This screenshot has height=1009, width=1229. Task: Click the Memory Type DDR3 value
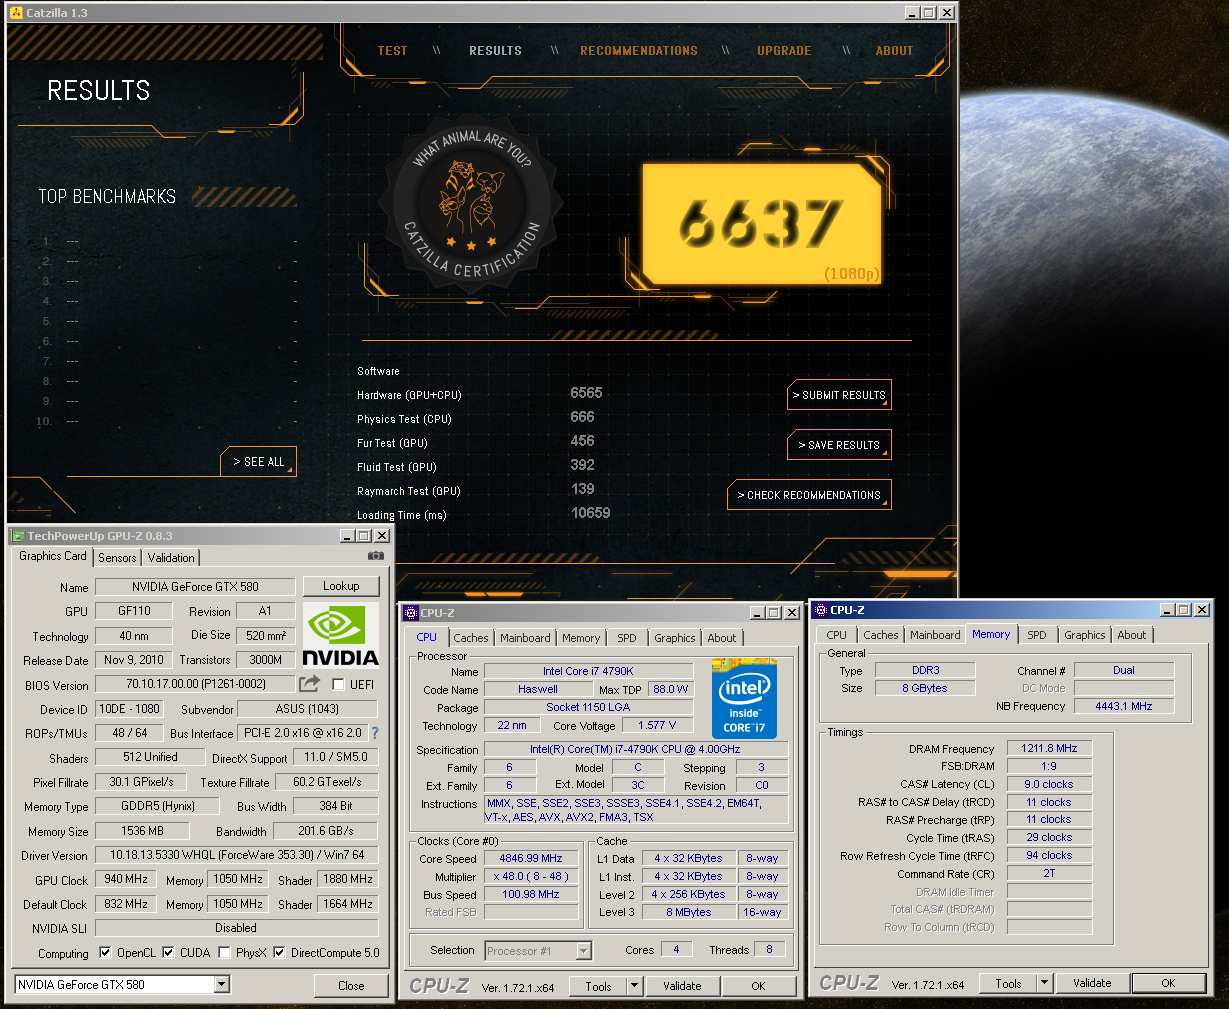click(x=925, y=670)
